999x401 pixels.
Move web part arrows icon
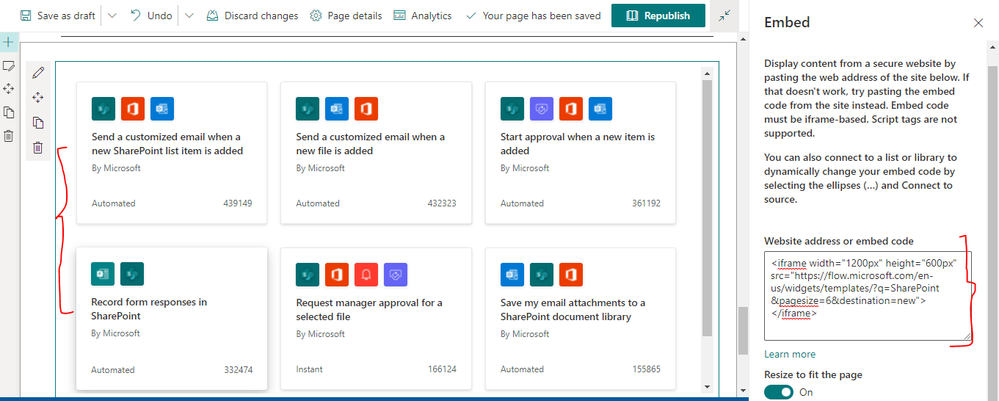(x=38, y=97)
